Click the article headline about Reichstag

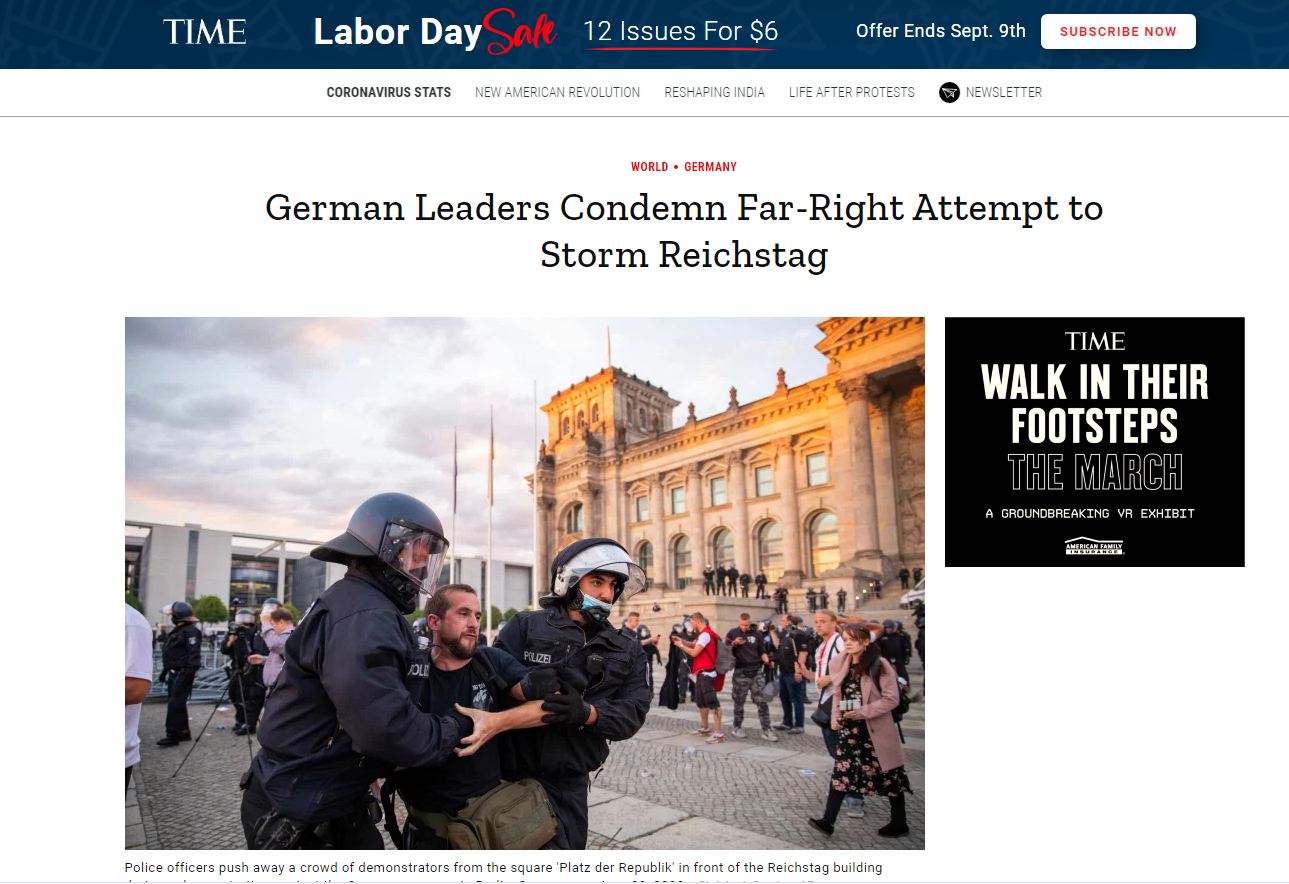tap(684, 231)
